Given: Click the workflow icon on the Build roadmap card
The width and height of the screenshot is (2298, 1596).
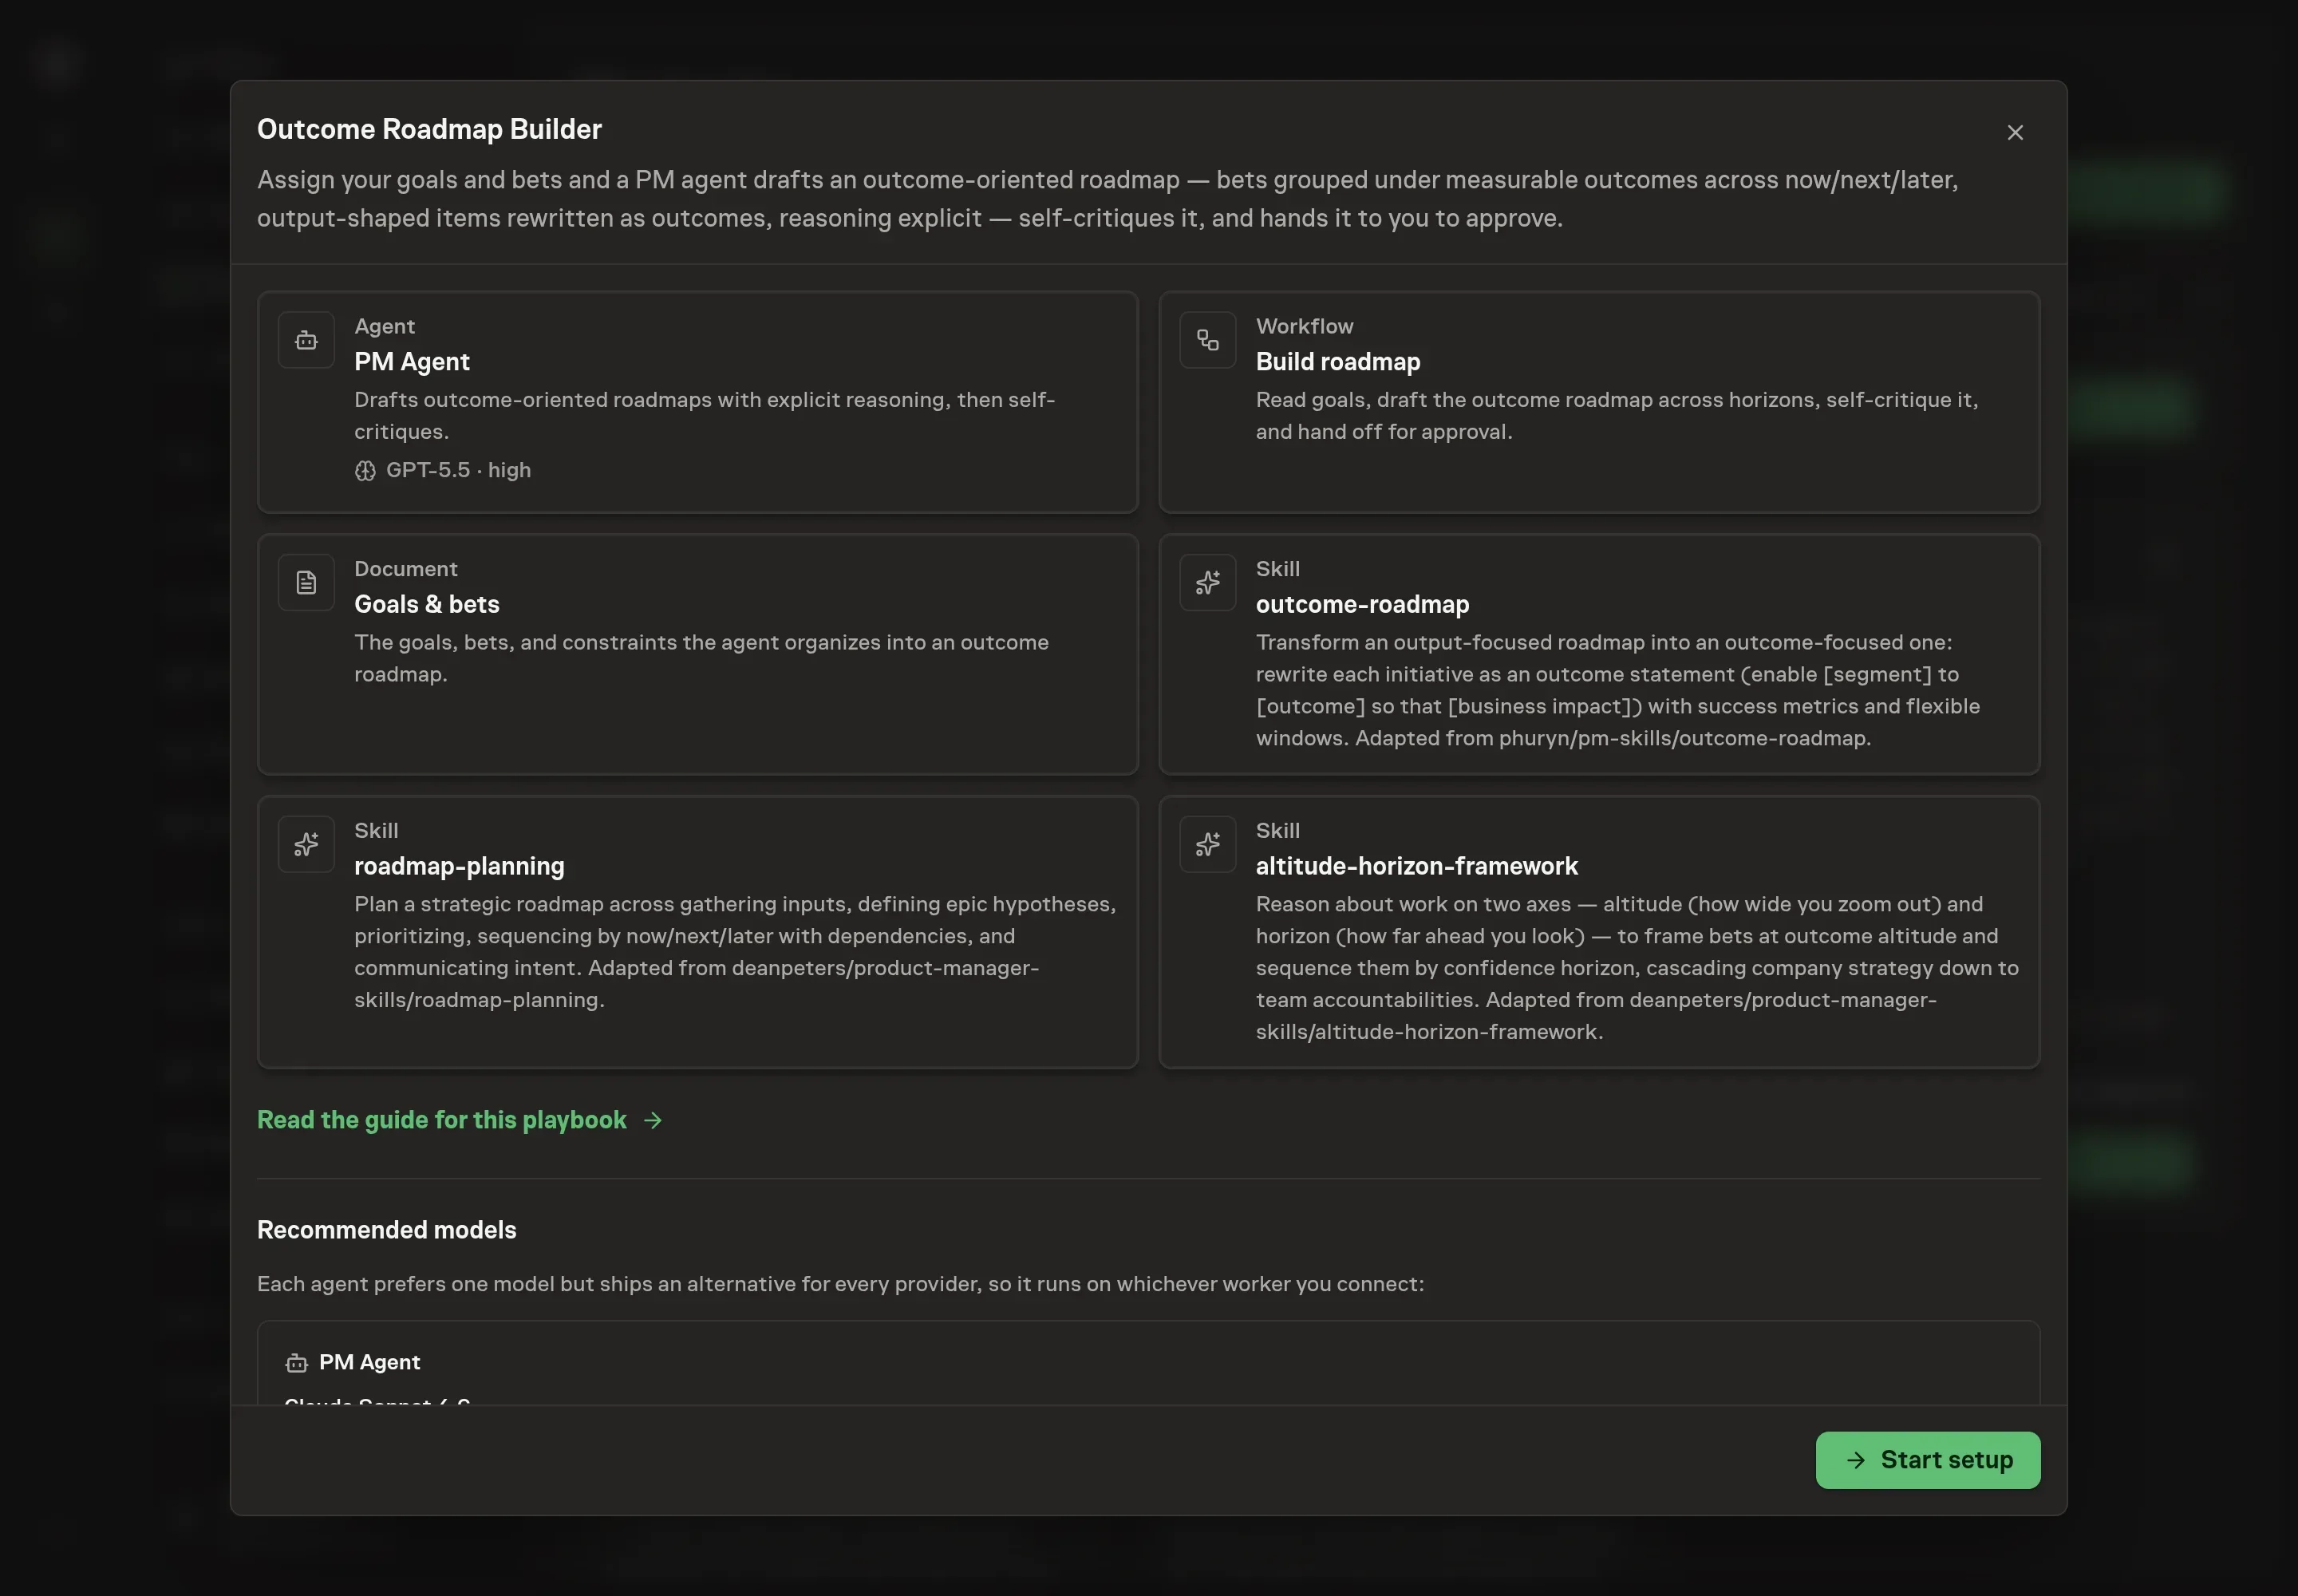Looking at the screenshot, I should (x=1208, y=341).
